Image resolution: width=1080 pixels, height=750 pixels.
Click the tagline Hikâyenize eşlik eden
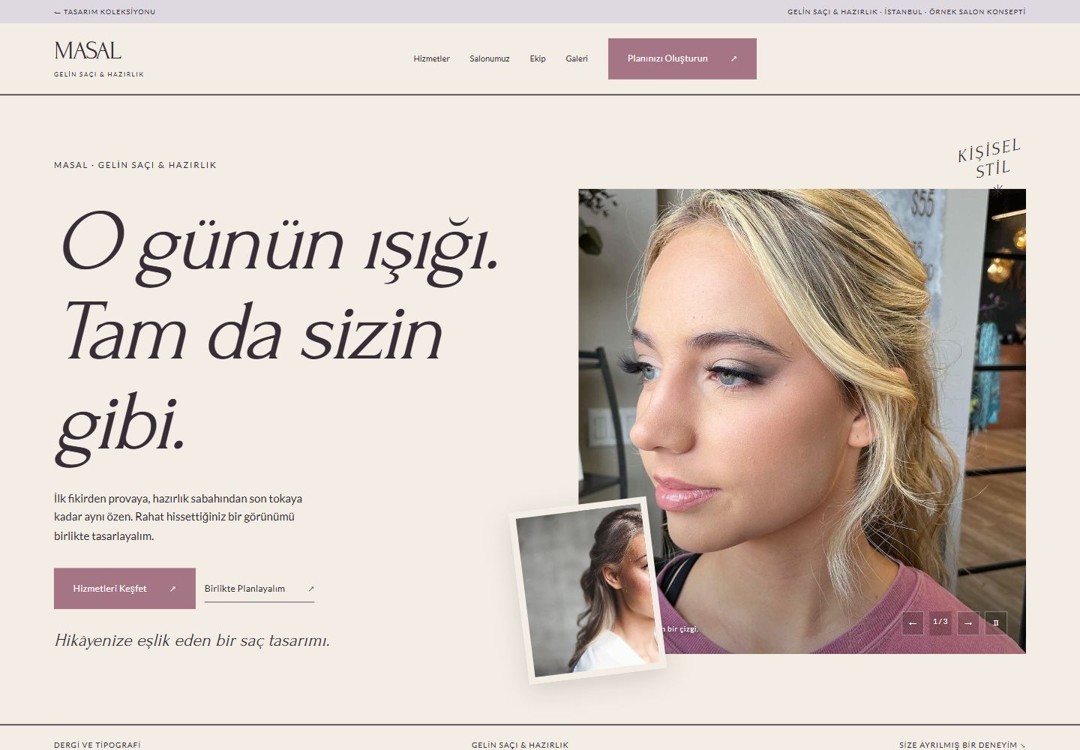click(192, 640)
